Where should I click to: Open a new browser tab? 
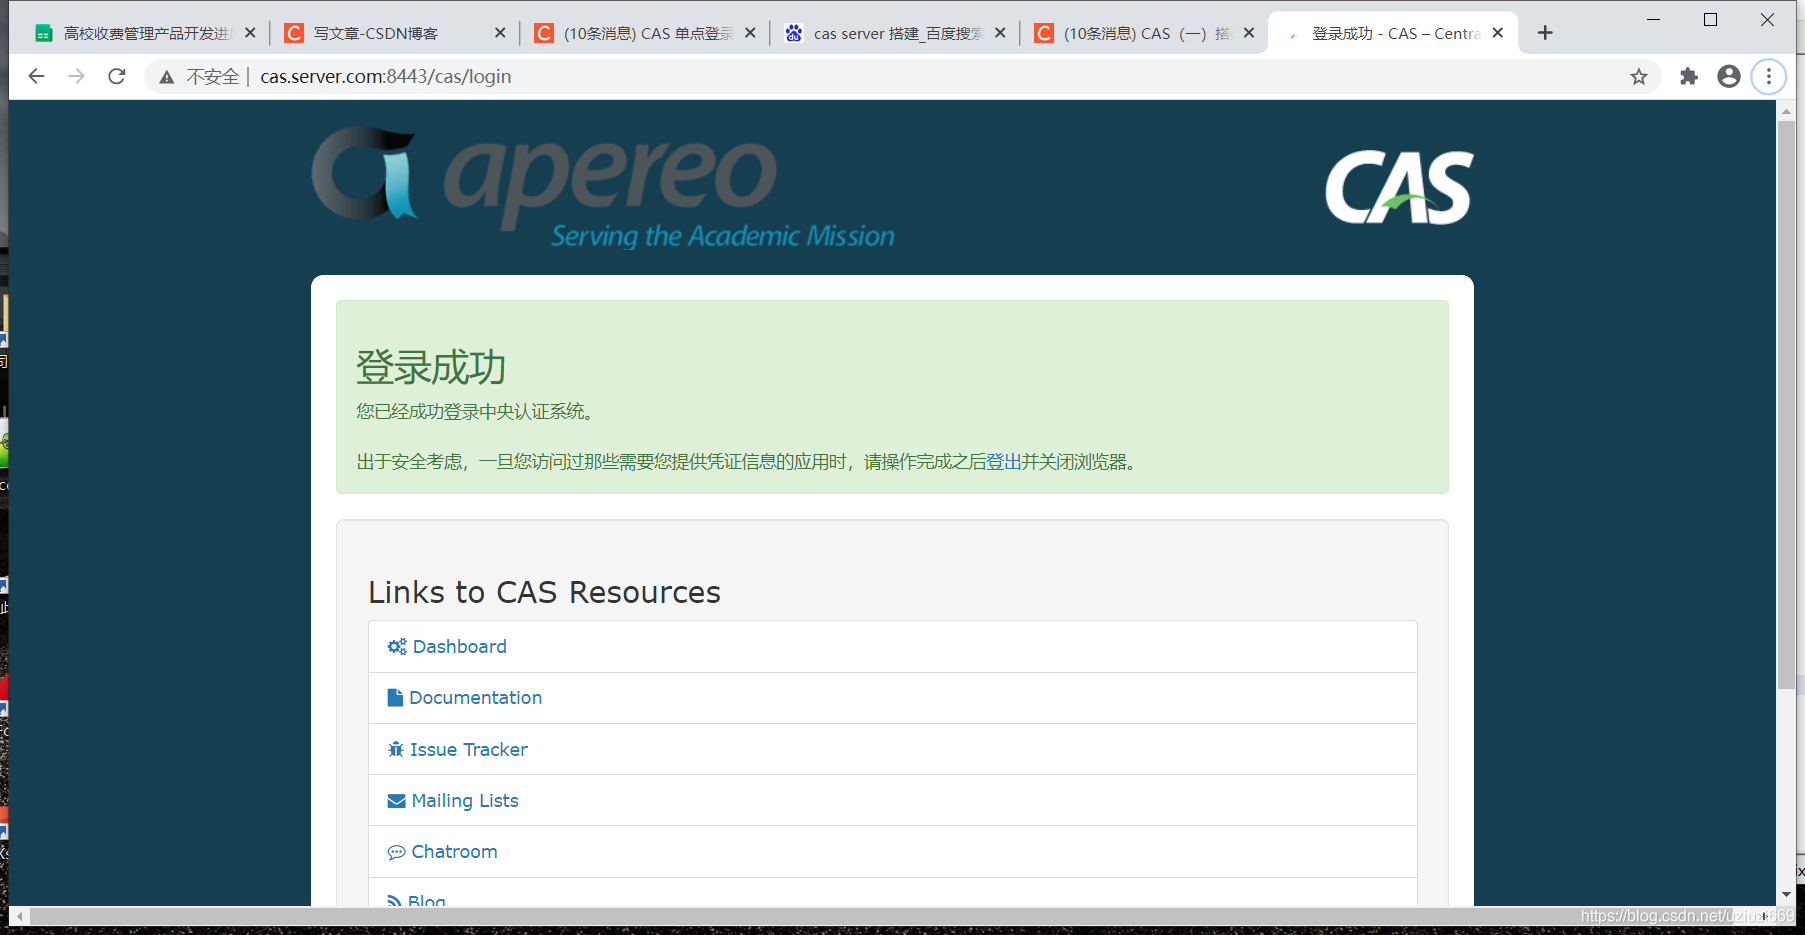point(1545,33)
